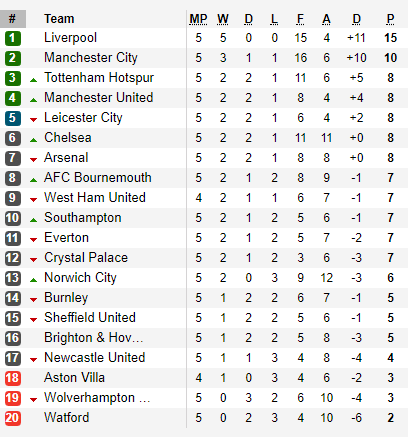Click the F goals for header
The image size is (408, 437).
tap(300, 19)
